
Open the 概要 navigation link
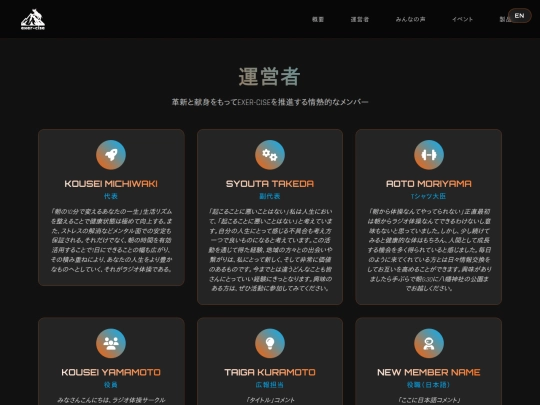[x=318, y=19]
